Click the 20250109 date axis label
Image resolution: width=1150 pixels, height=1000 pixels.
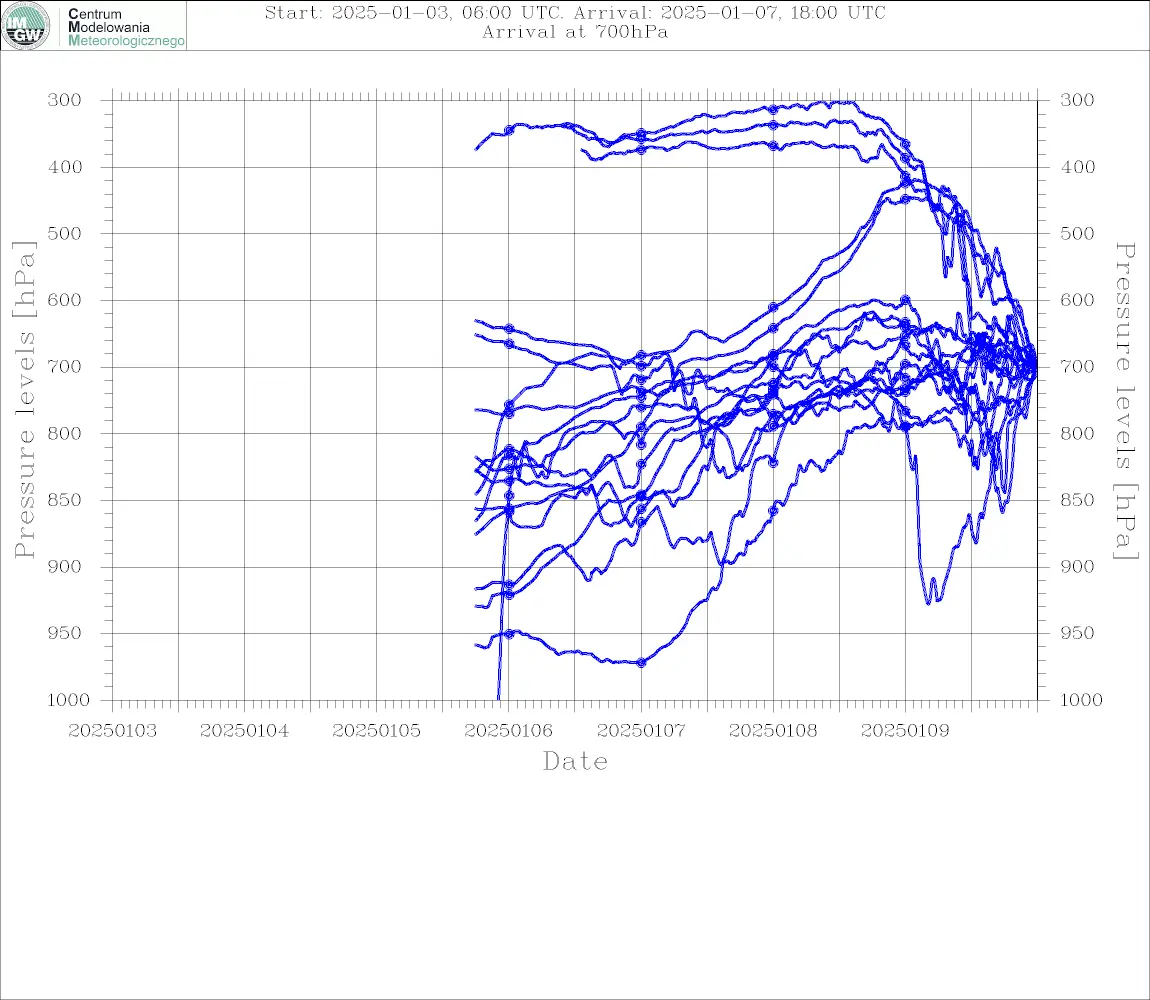click(905, 731)
